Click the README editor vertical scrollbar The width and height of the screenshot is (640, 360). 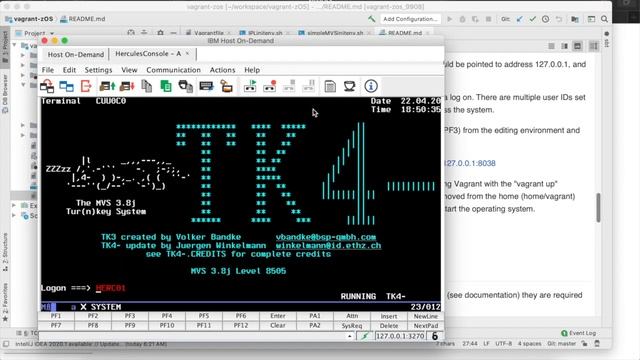point(598,208)
